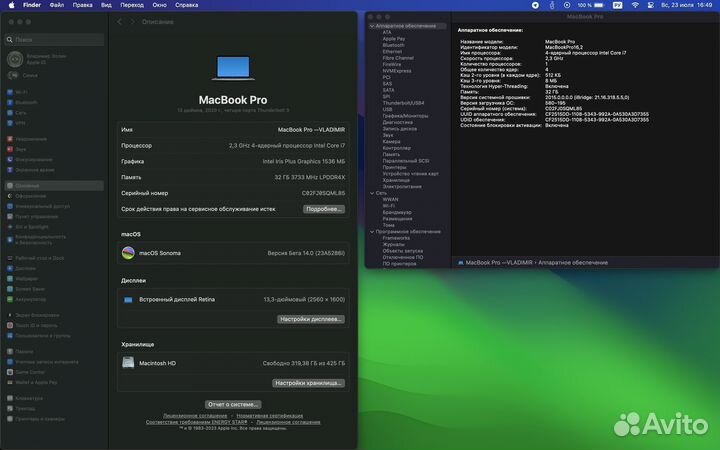This screenshot has height=450, width=720.
Task: Open the Apple ID account avatar
Action: pos(15,59)
